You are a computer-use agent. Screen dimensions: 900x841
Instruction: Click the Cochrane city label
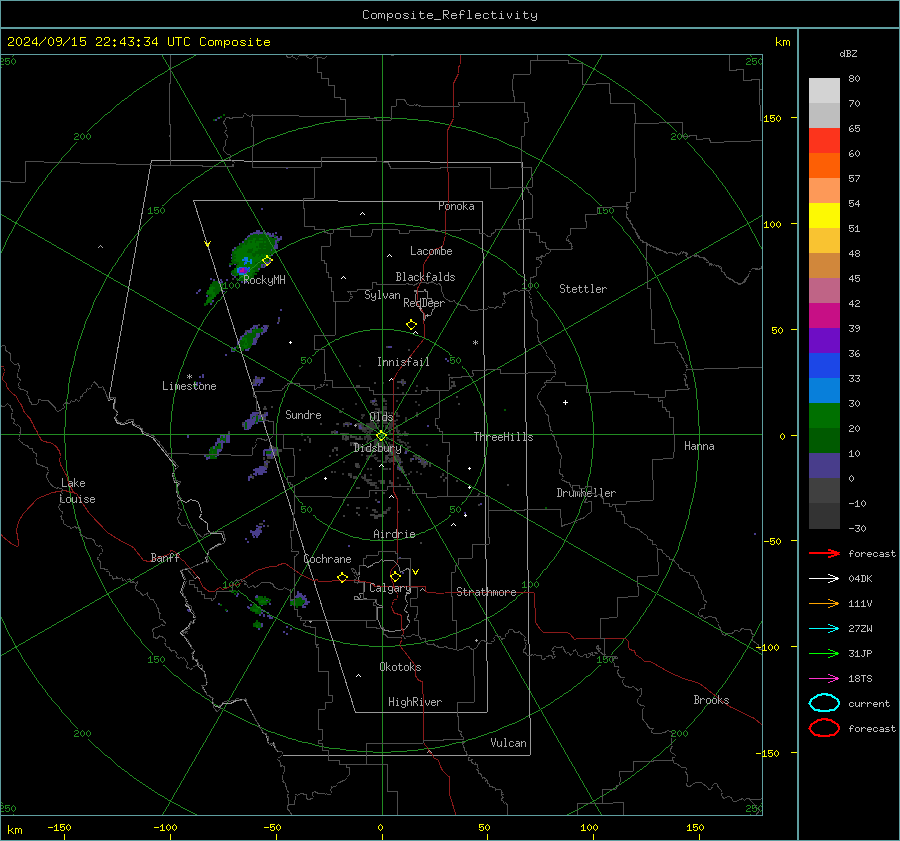327,559
